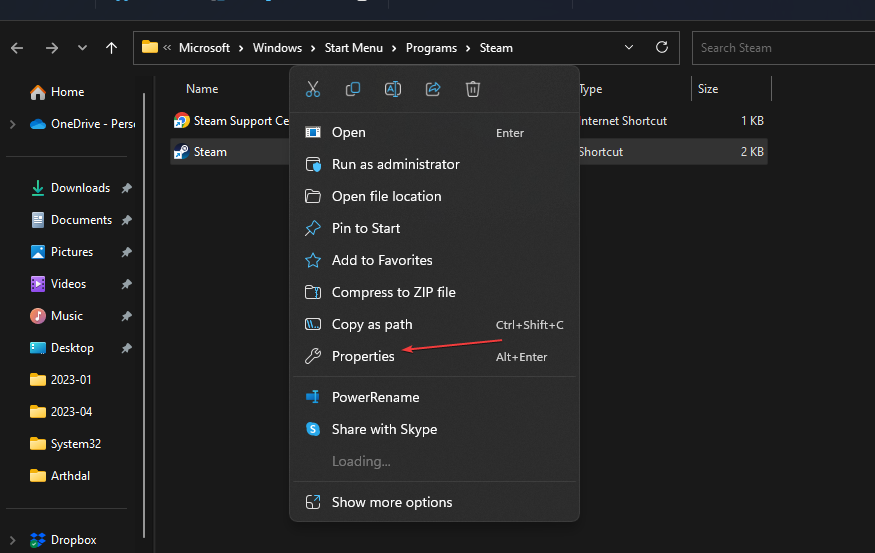Click Show more options
The width and height of the screenshot is (875, 553).
click(x=391, y=502)
